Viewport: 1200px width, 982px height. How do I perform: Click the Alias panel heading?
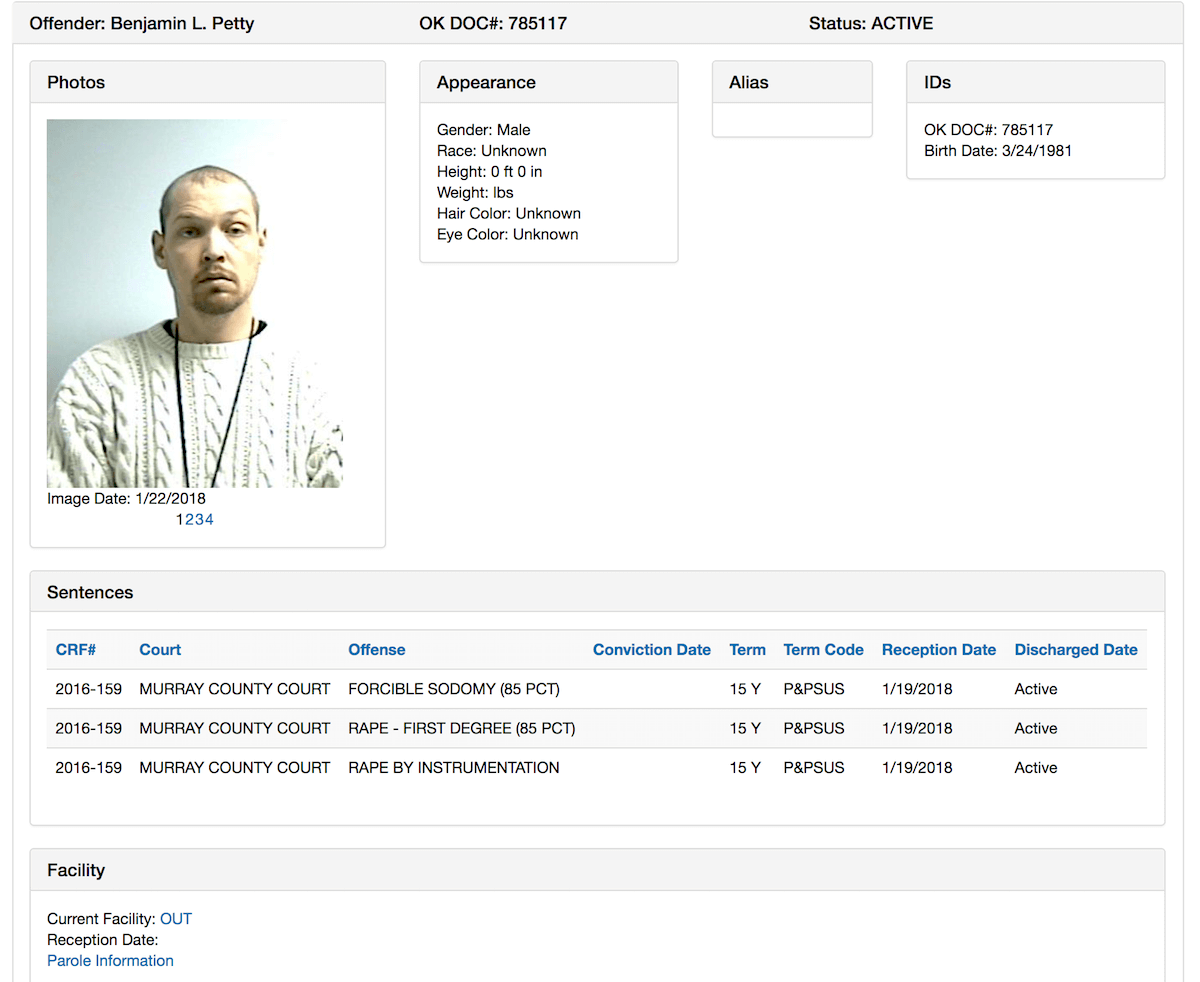(x=748, y=83)
